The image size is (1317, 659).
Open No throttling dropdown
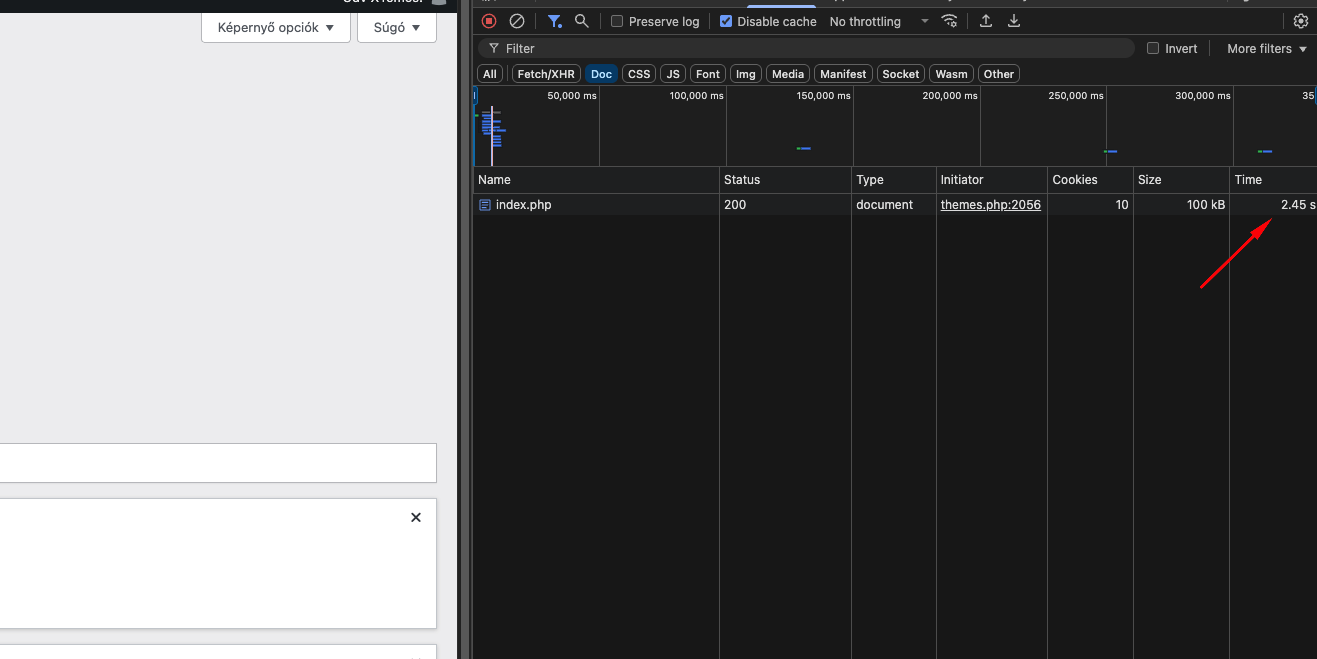tap(879, 21)
